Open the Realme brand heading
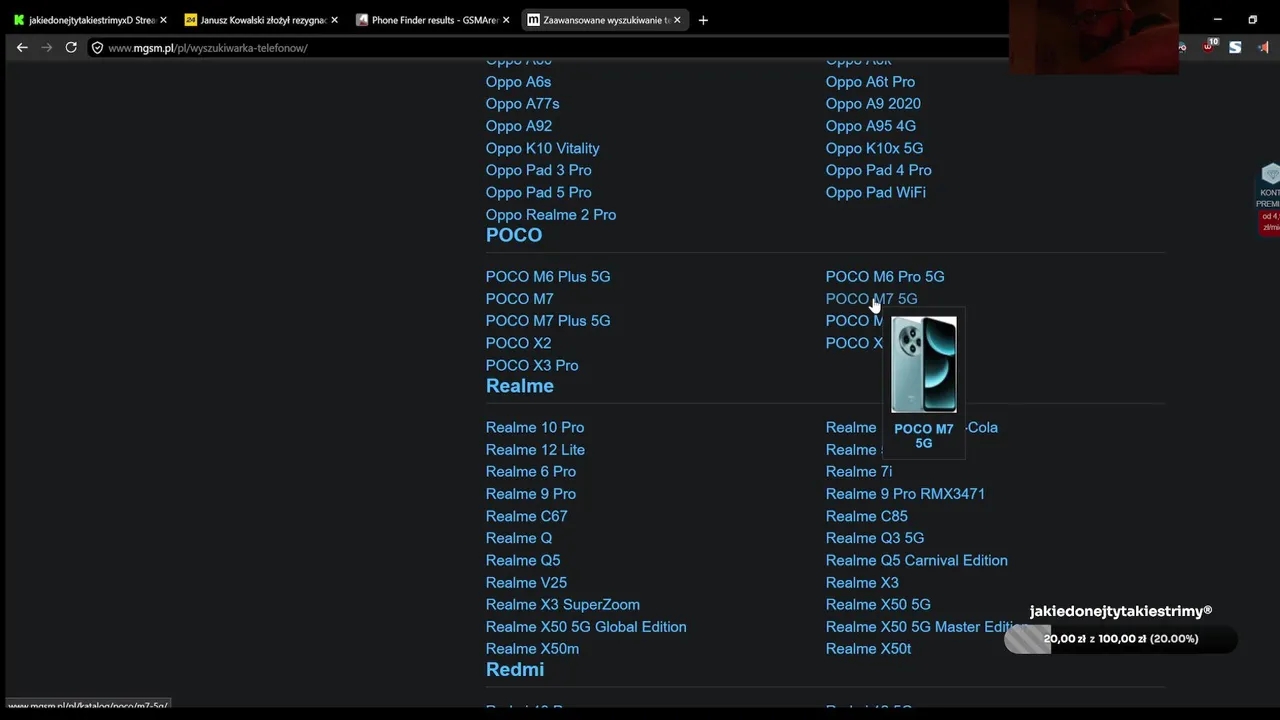The width and height of the screenshot is (1280, 720). (x=520, y=386)
